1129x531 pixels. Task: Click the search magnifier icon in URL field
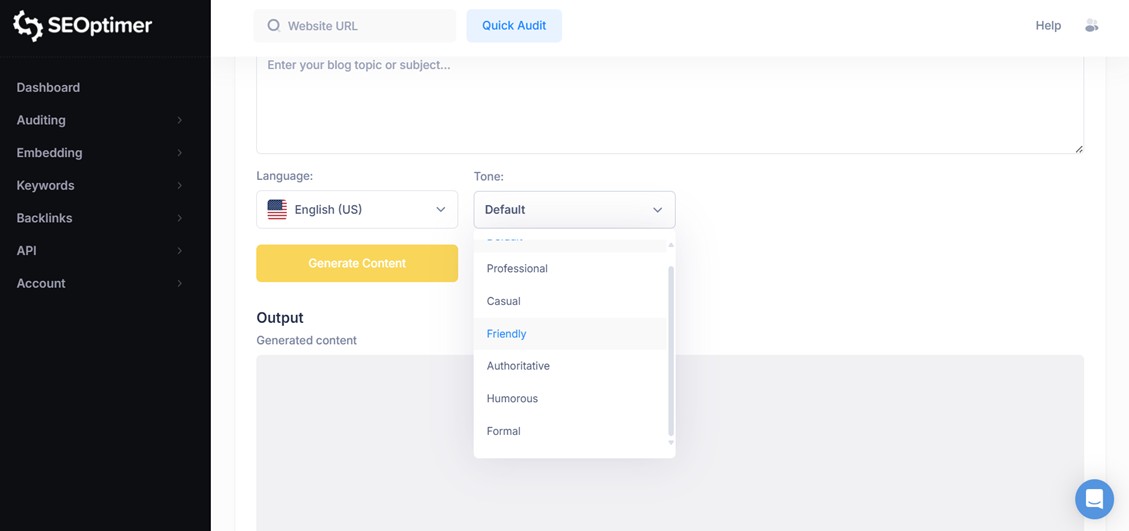tap(273, 26)
